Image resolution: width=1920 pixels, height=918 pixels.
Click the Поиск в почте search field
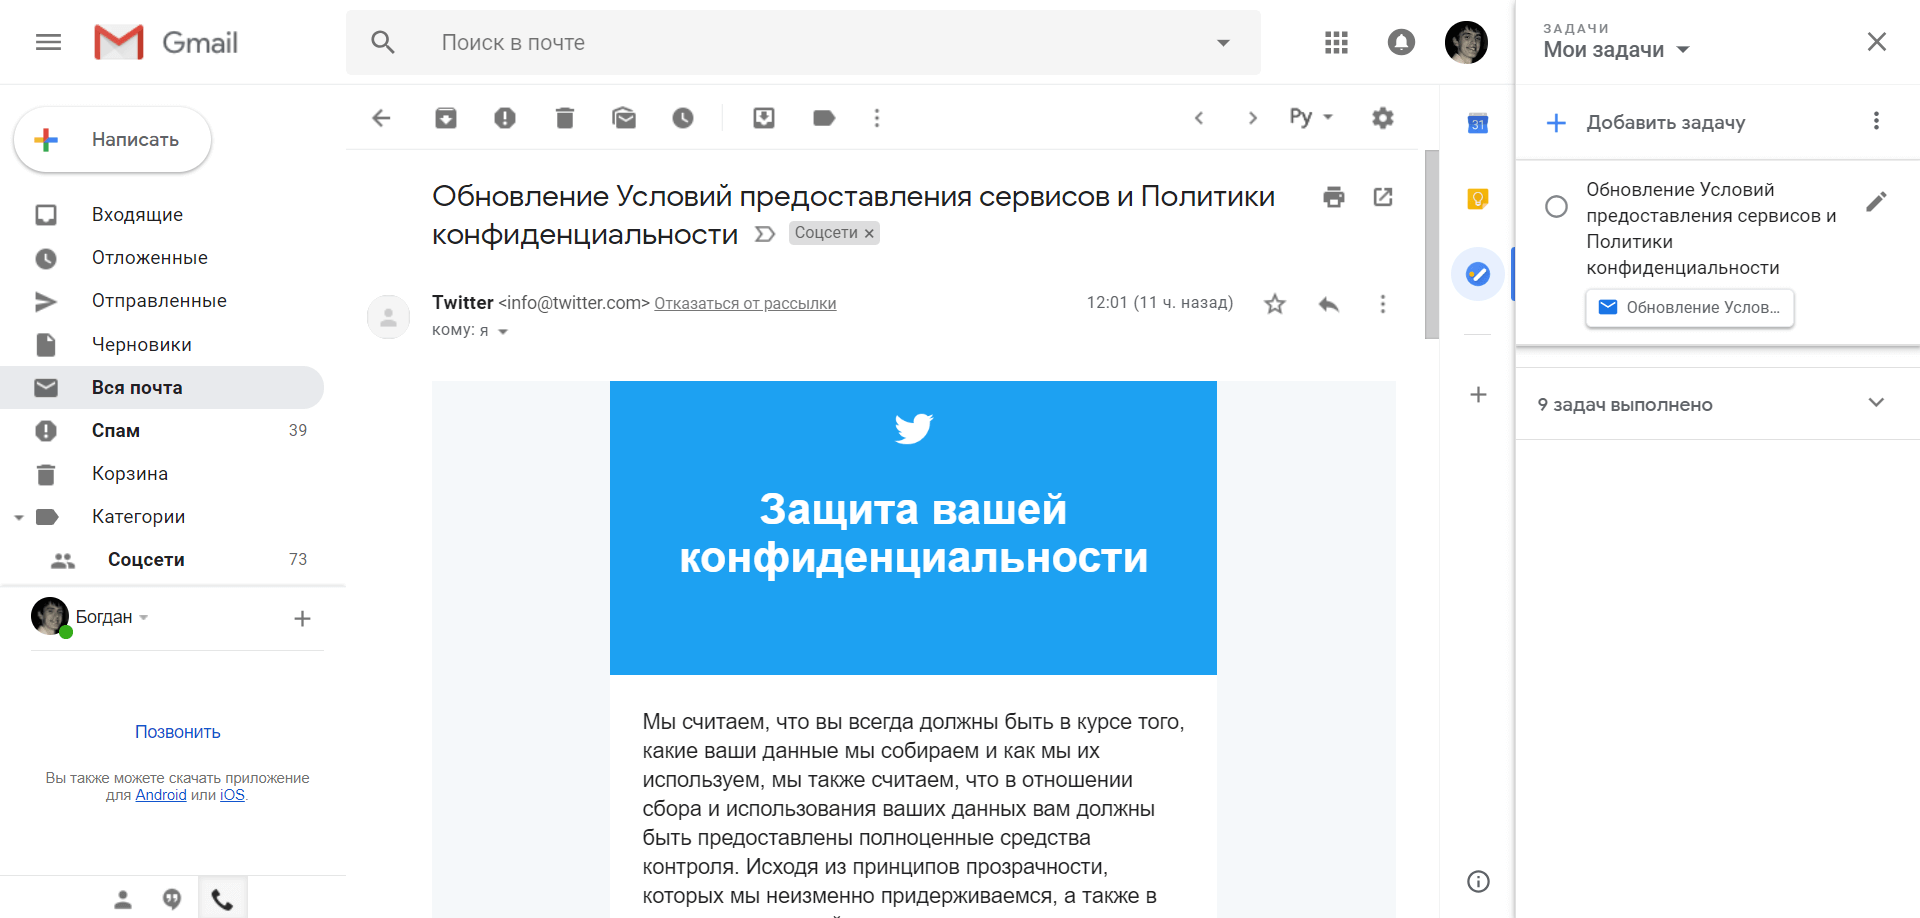point(800,43)
